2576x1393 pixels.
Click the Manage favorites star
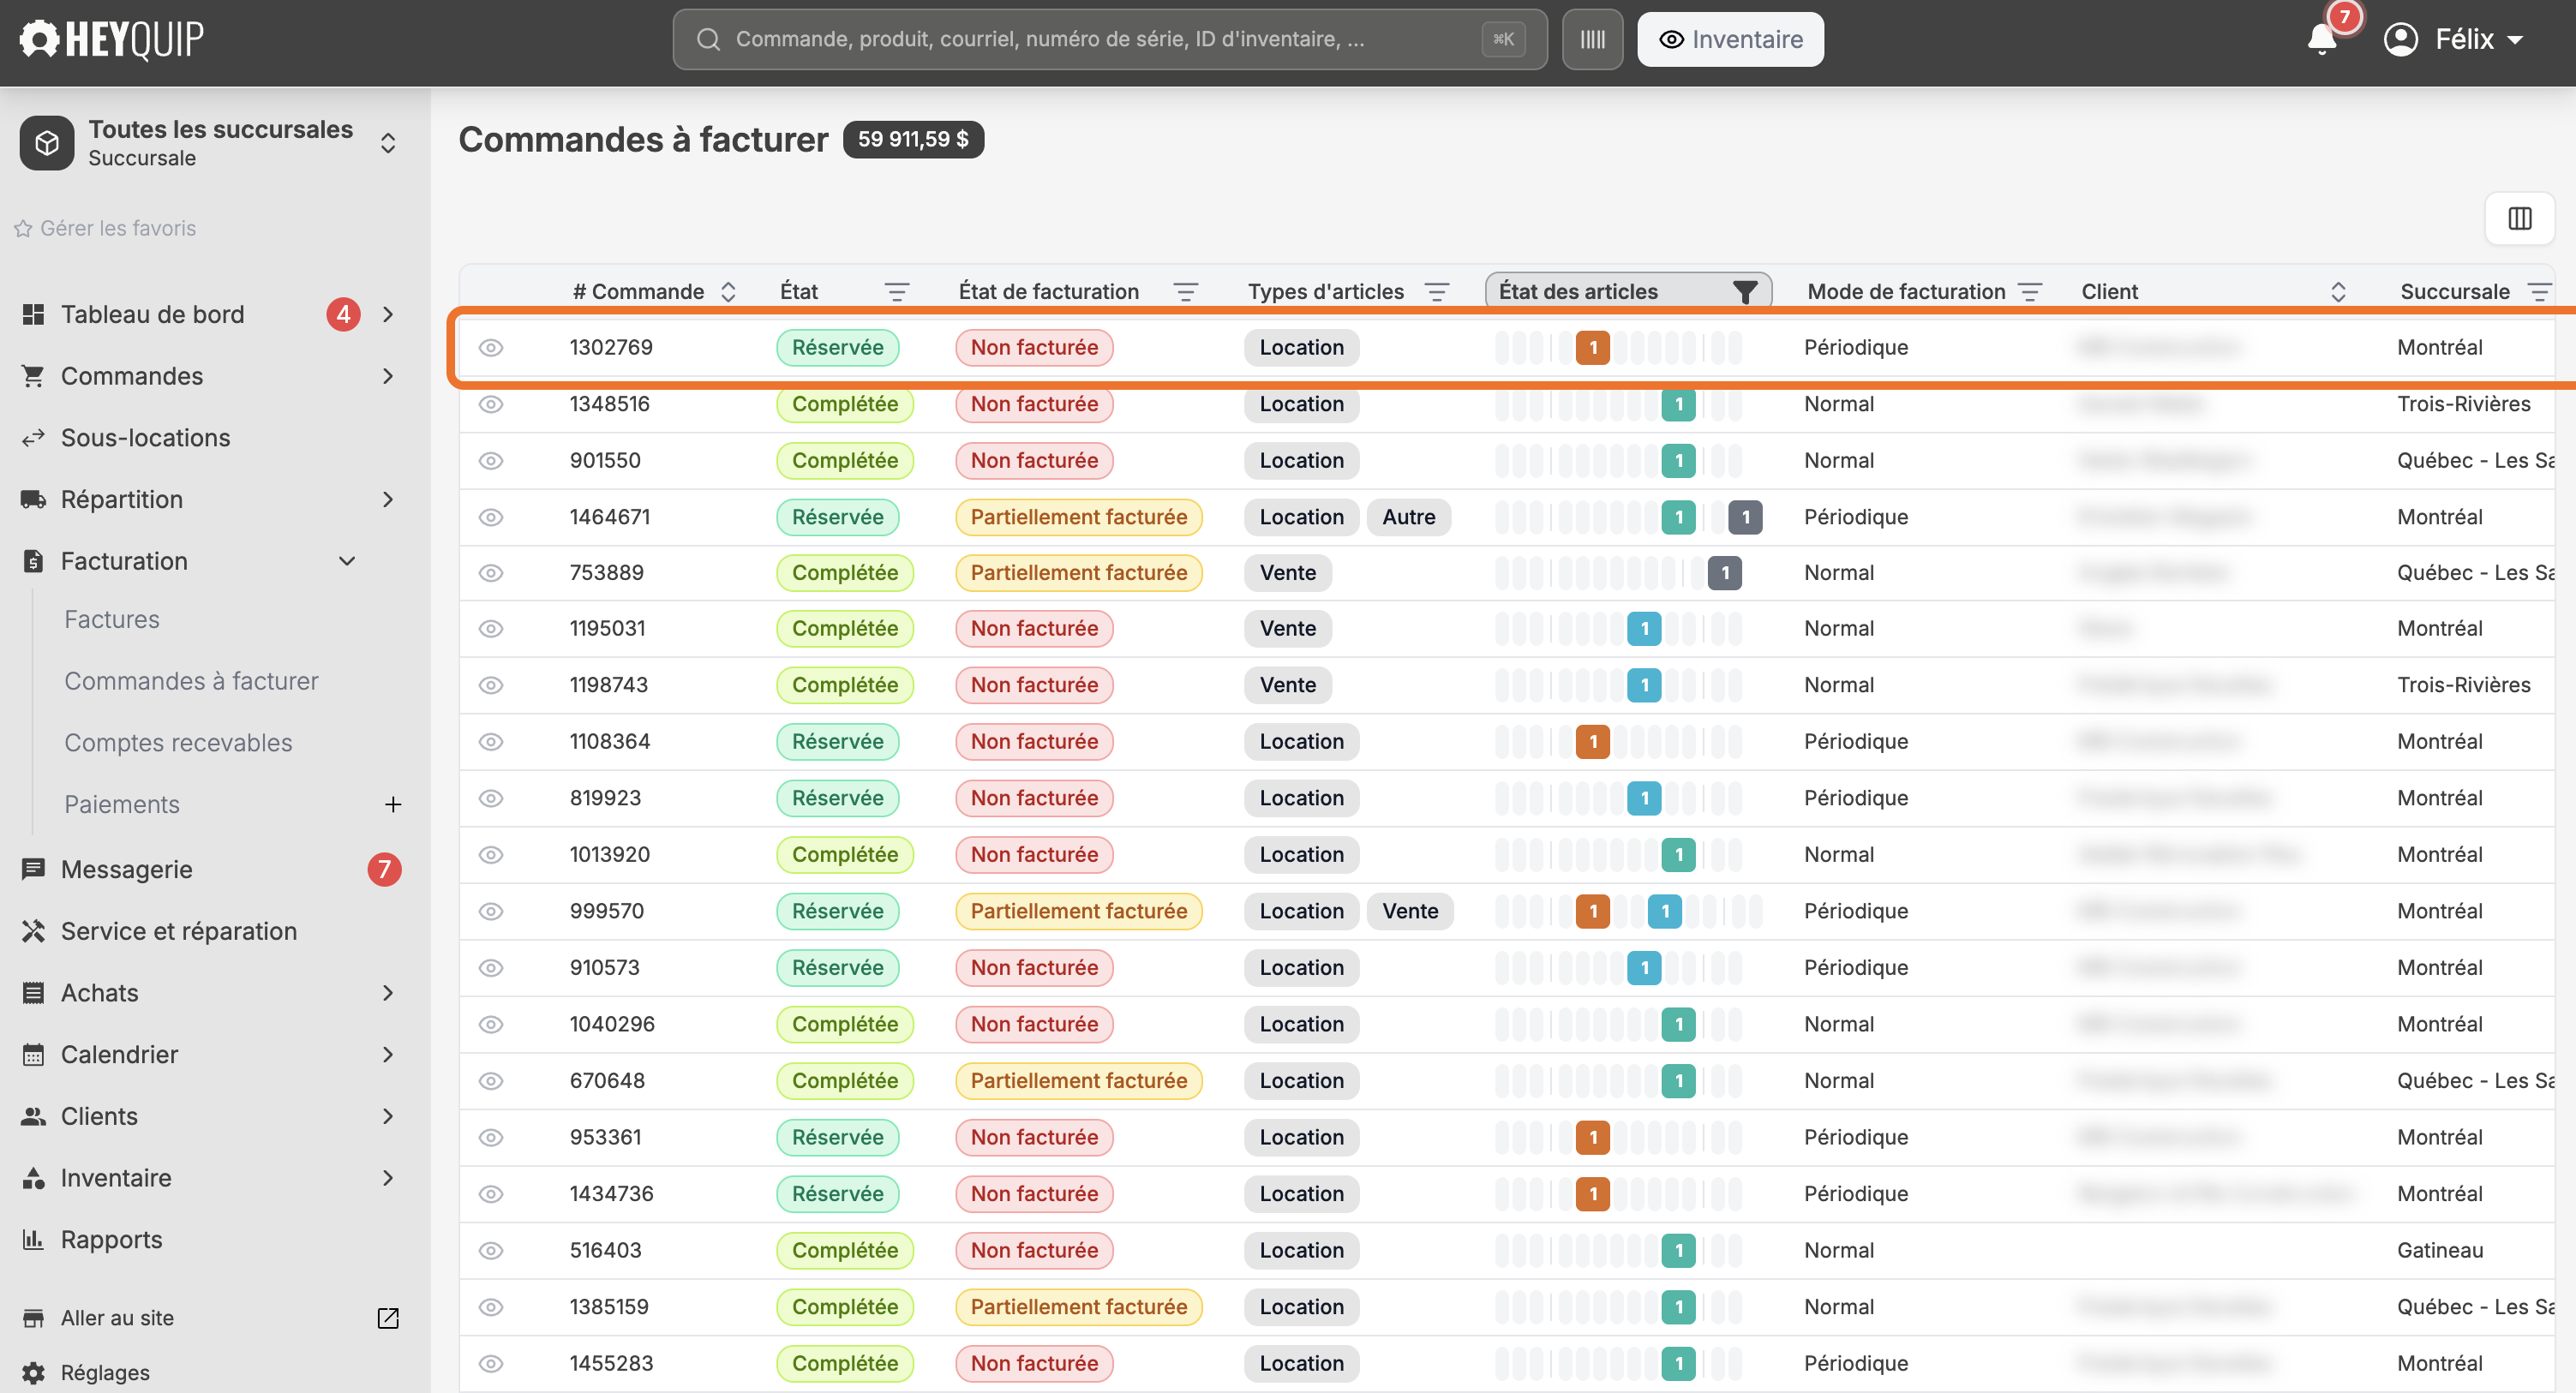pos(23,228)
